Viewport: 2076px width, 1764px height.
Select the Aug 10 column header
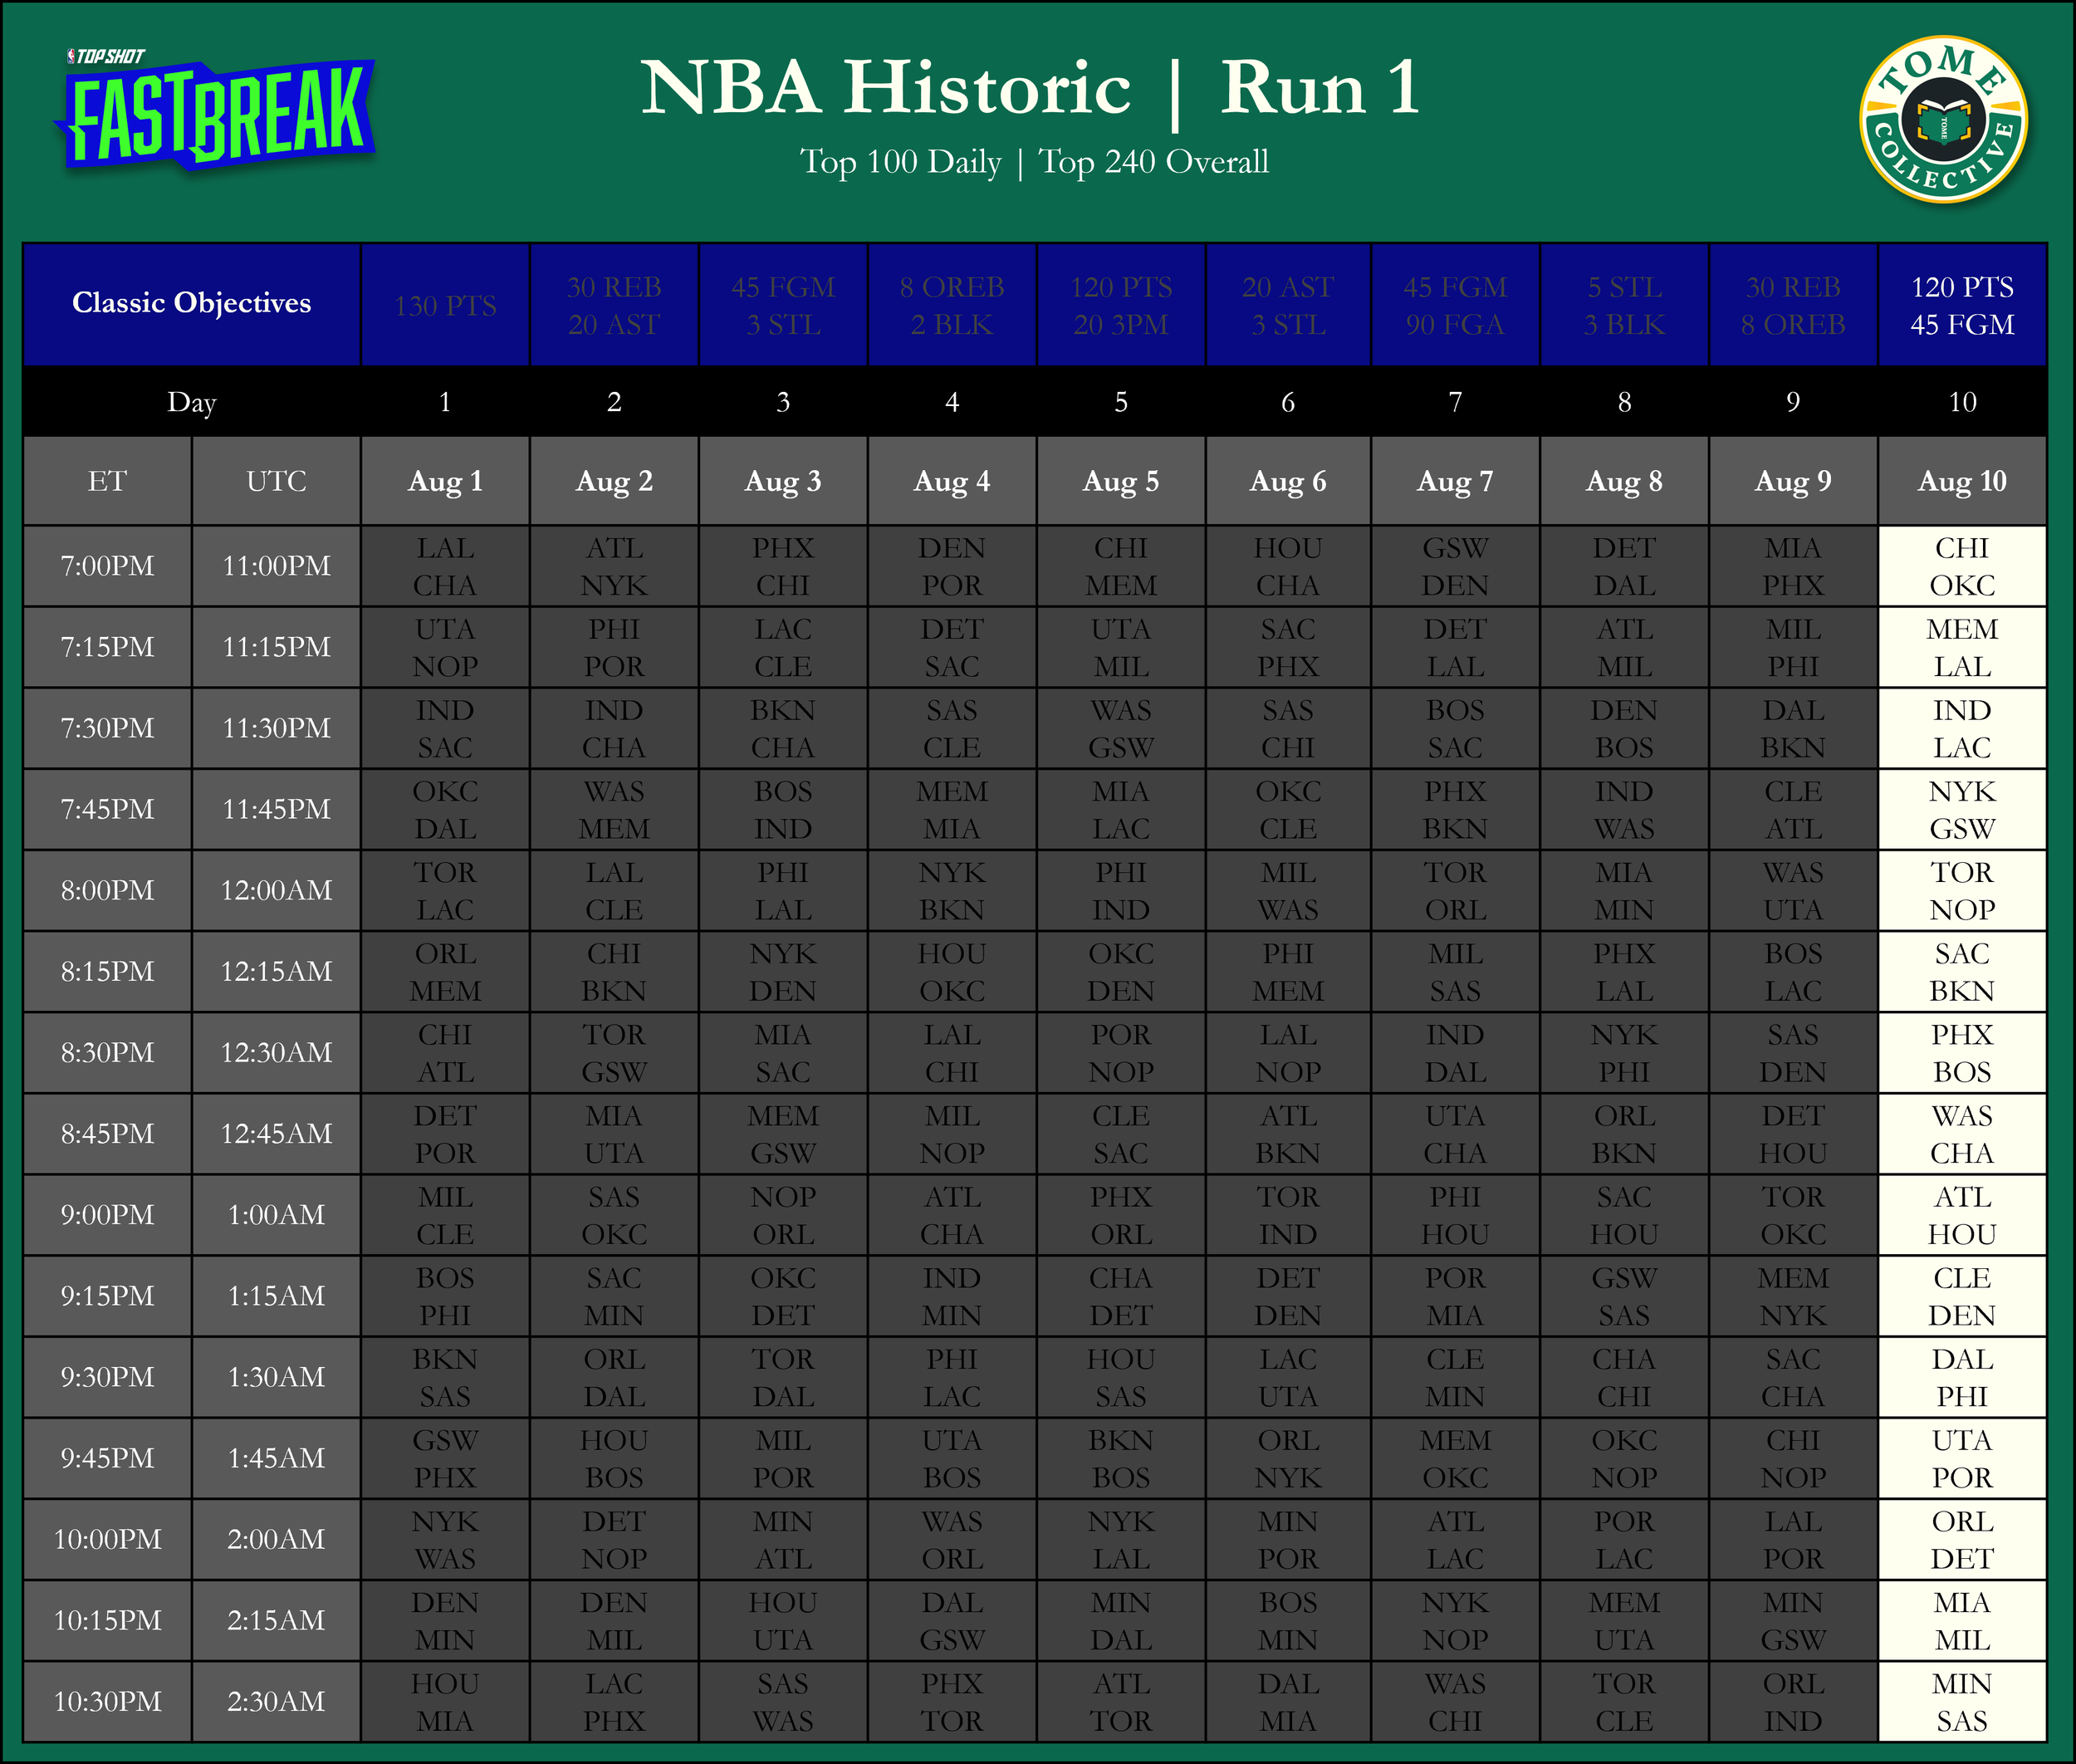1961,481
